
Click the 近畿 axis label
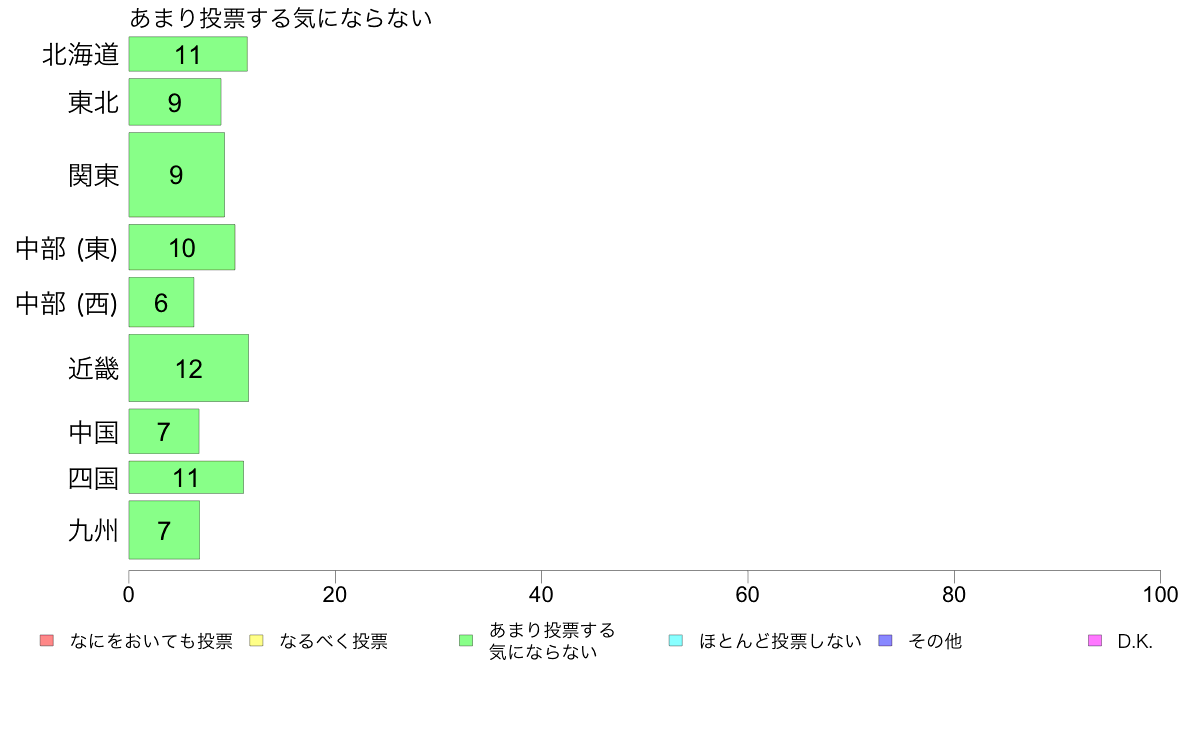93,368
